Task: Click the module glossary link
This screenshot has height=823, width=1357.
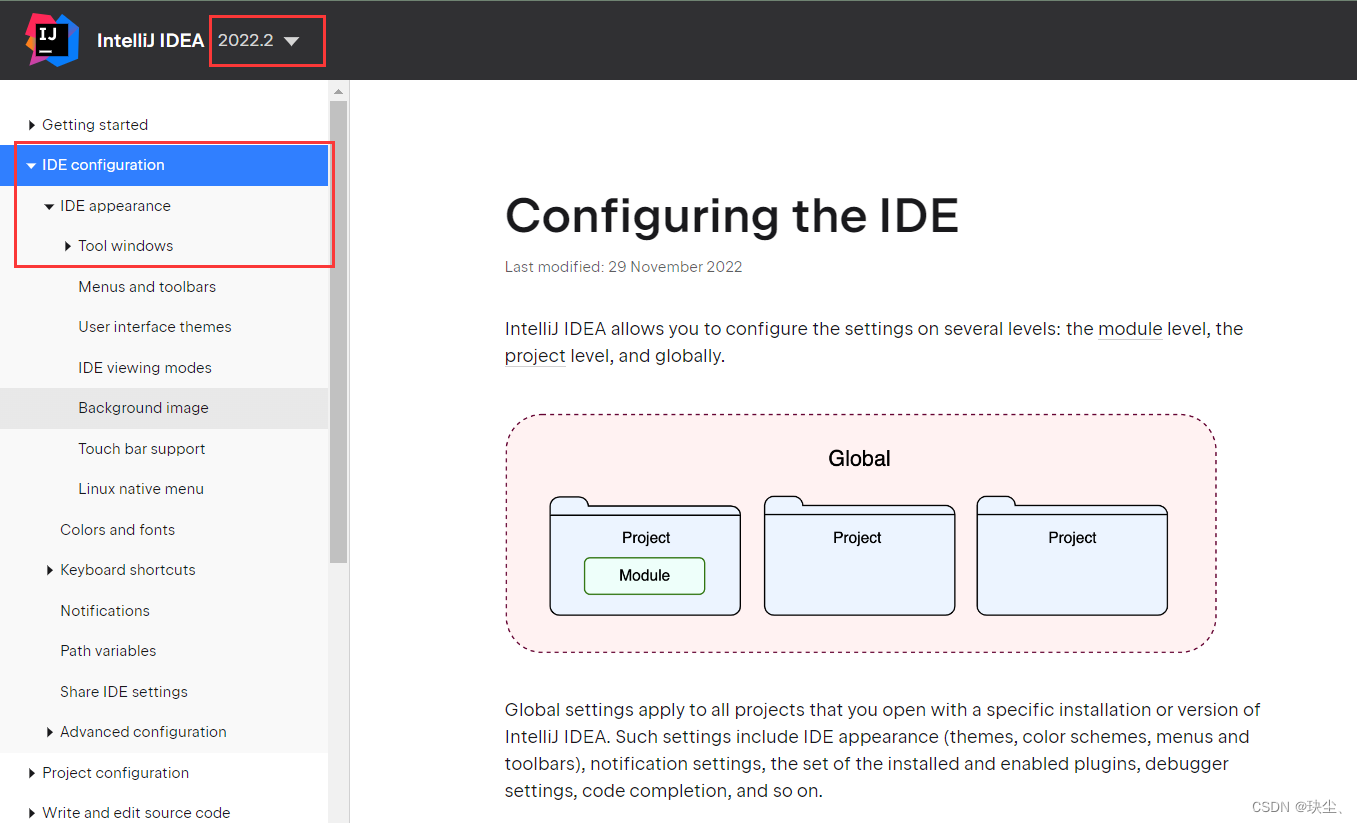Action: [x=1130, y=329]
